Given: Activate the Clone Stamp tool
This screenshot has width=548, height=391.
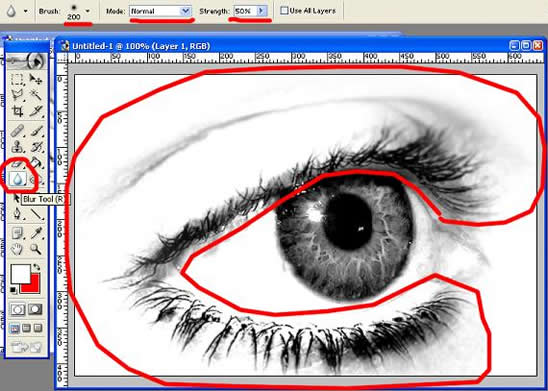Looking at the screenshot, I should [x=17, y=146].
